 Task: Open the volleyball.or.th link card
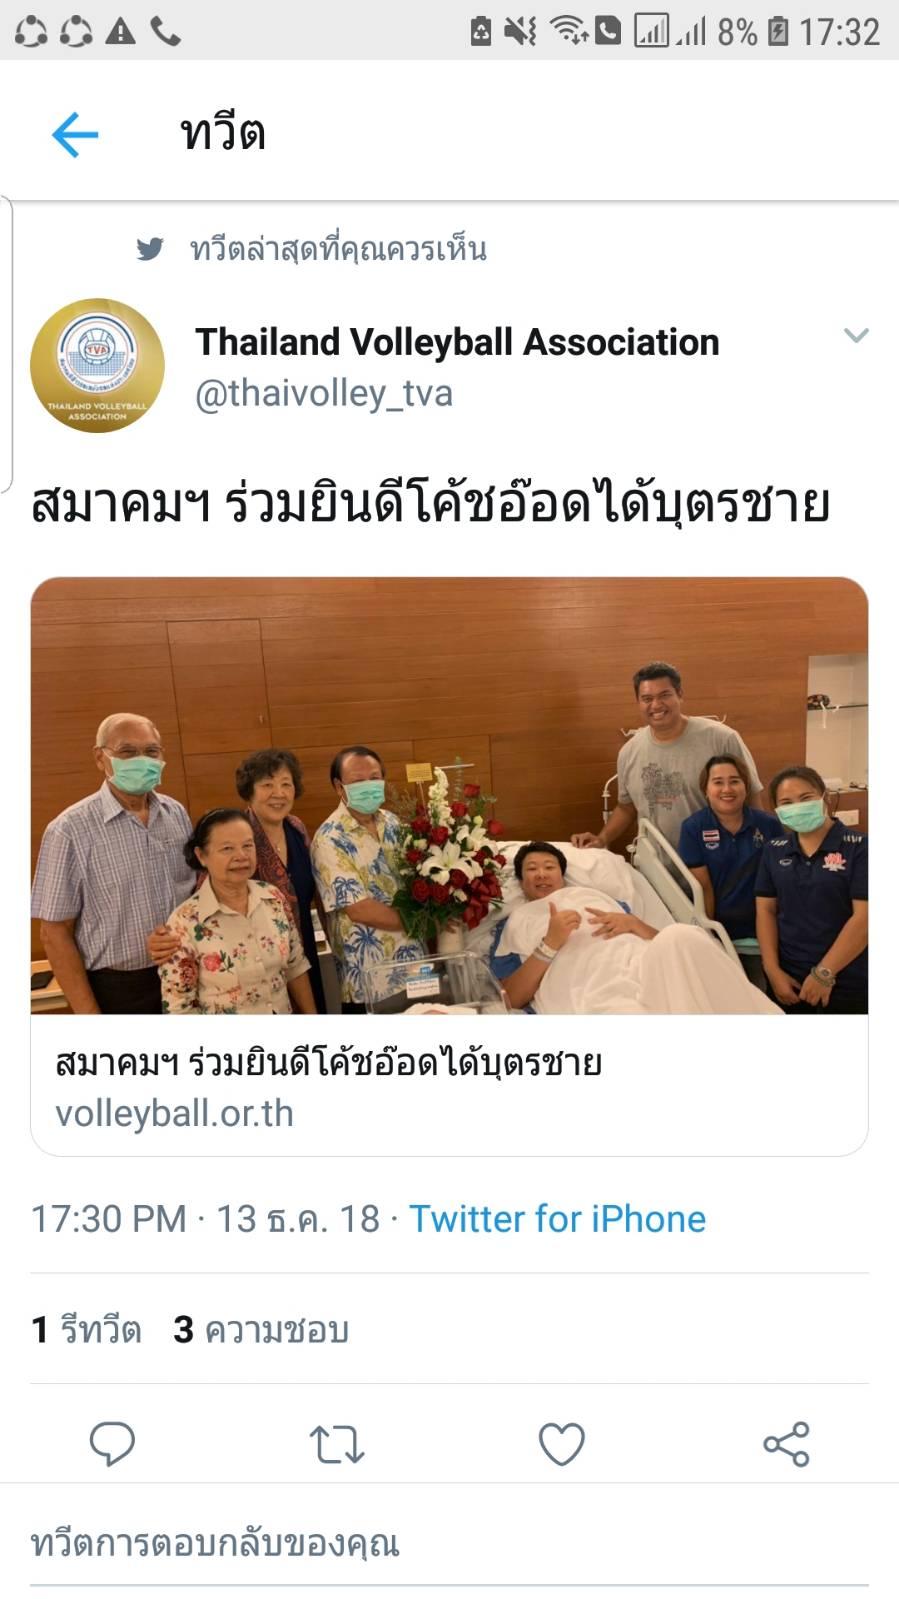click(449, 1086)
